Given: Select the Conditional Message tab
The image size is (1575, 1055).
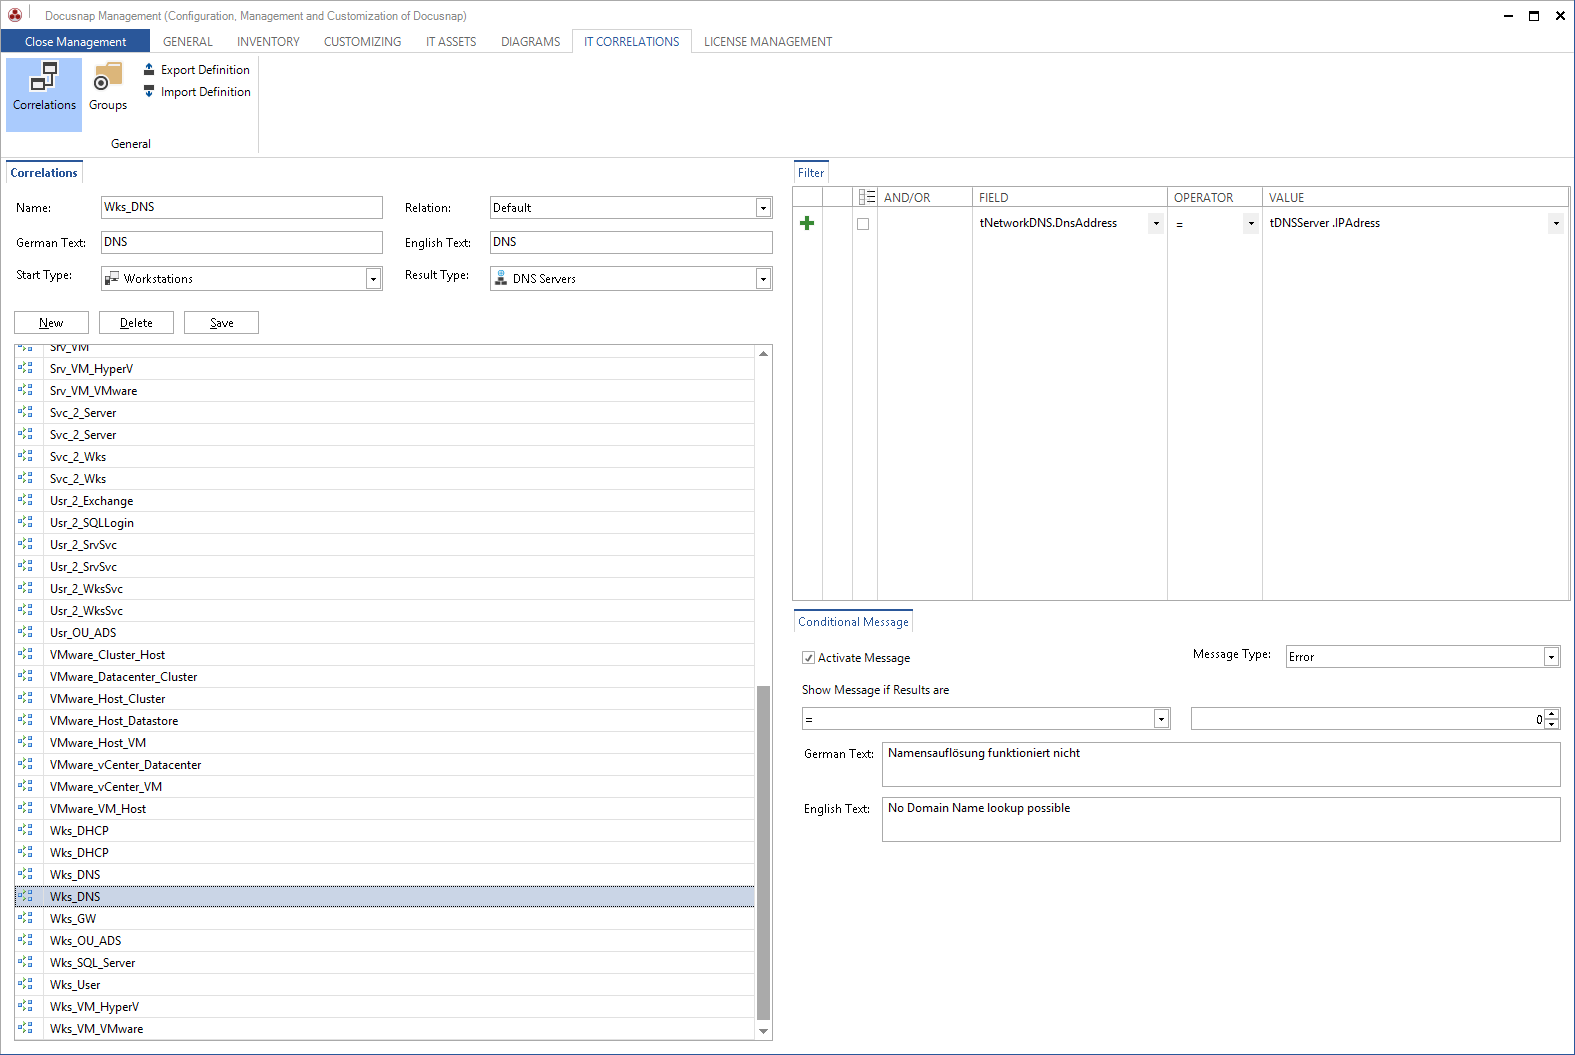Looking at the screenshot, I should (x=853, y=621).
